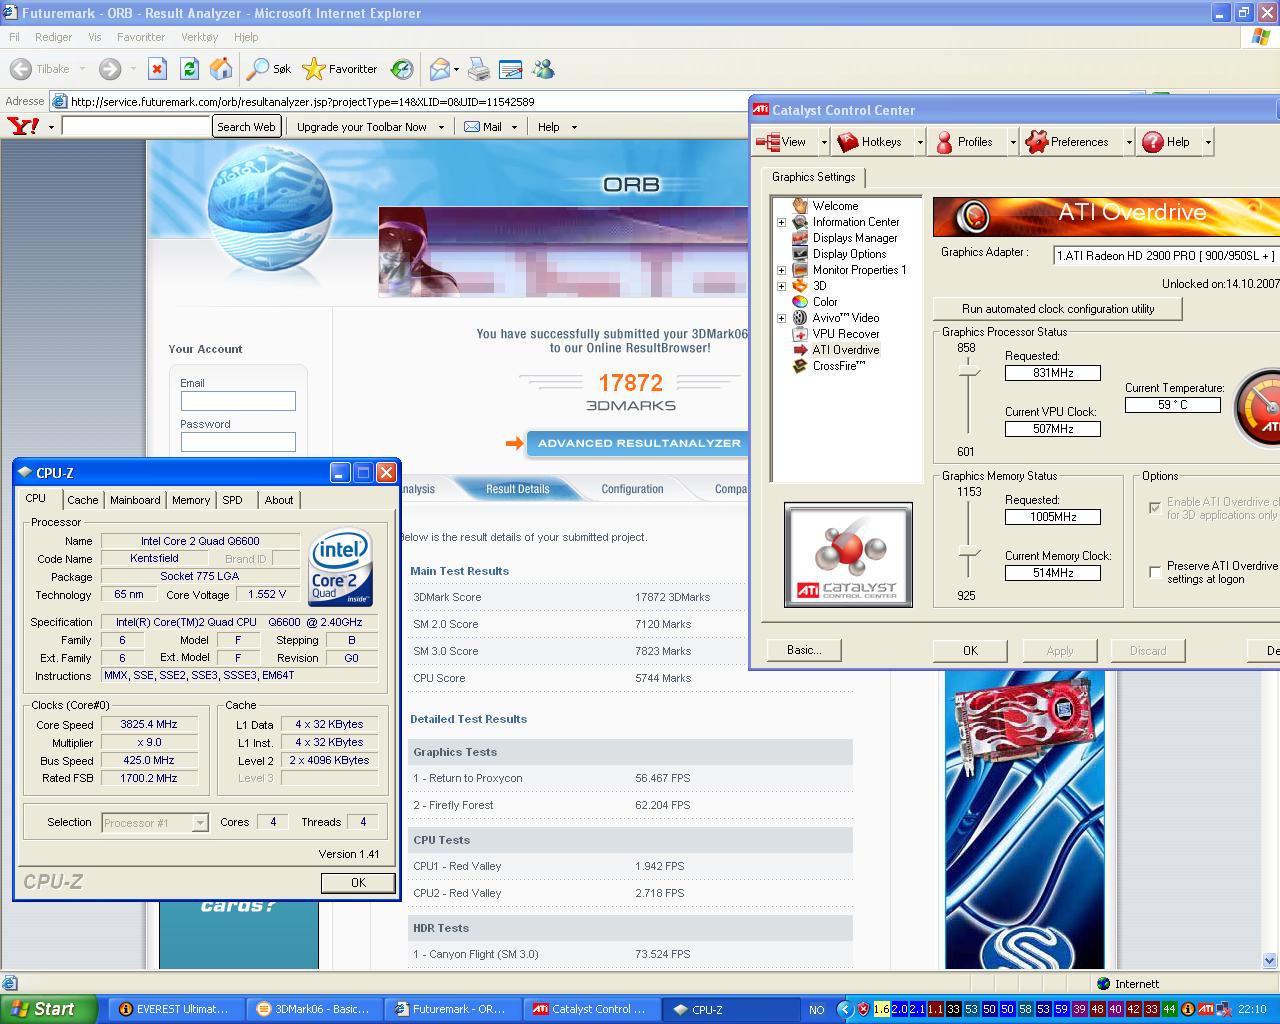Click OK button in Catalyst Control Center
The width and height of the screenshot is (1280, 1024).
(x=970, y=651)
